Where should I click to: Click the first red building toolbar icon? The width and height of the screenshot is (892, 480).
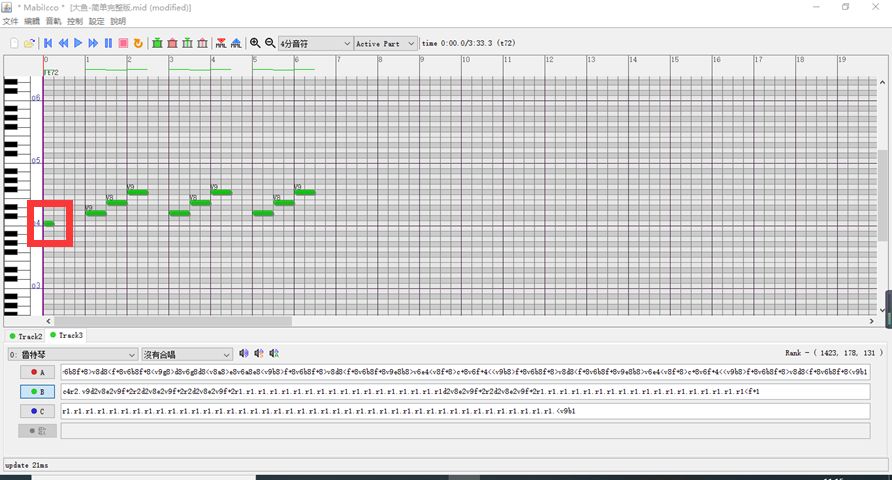coord(172,43)
